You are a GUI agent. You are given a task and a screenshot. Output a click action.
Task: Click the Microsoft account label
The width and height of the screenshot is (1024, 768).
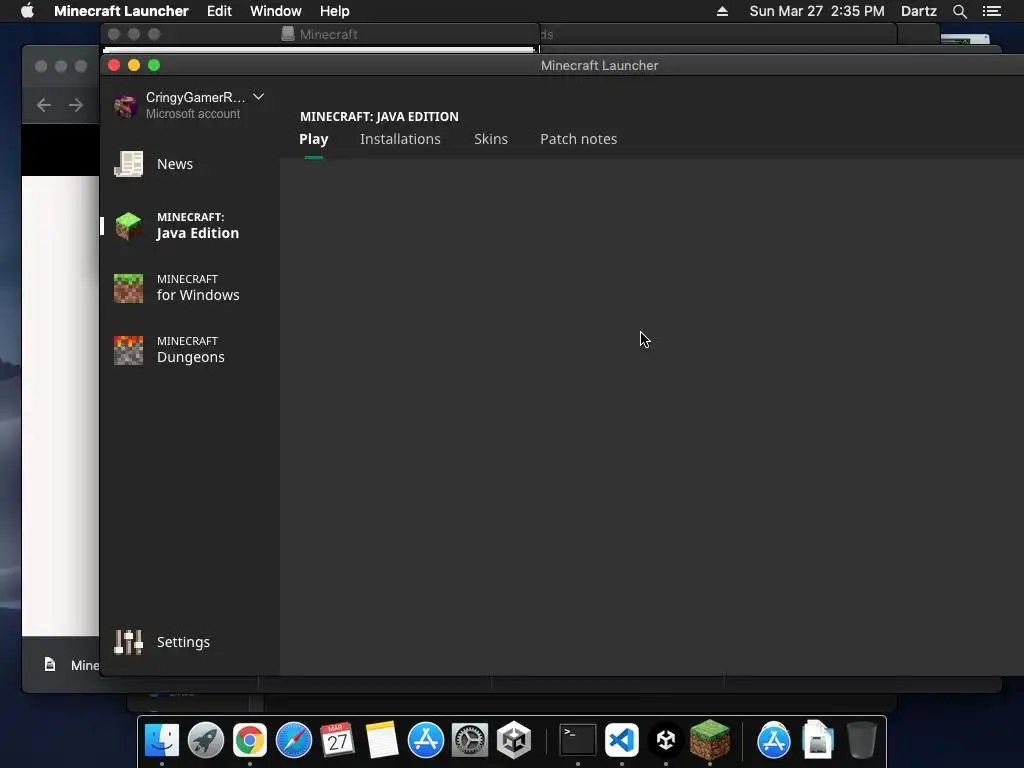(193, 114)
